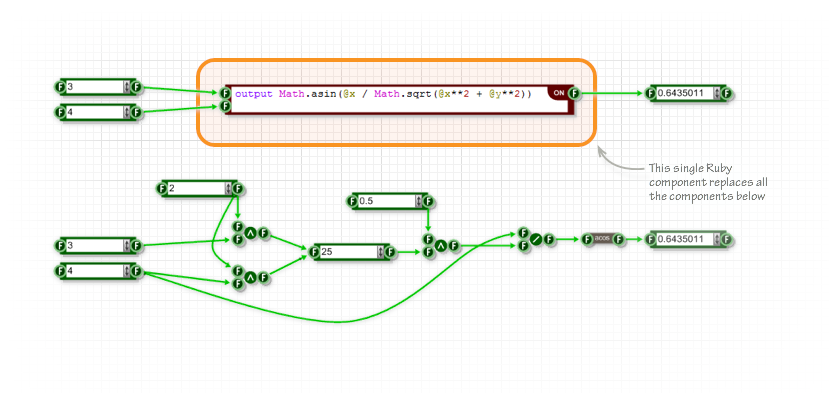Click output connector of lower schematic's 4 box
829x393 pixels.
coord(136,271)
